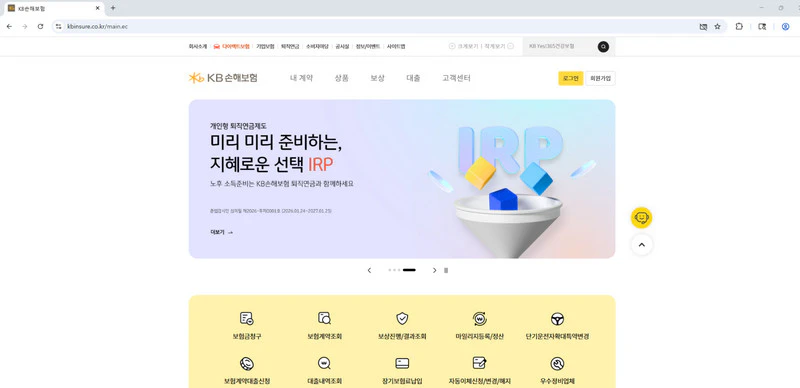Screen dimensions: 800x388
Task: Click 더보기 on the IRP banner
Action: click(x=221, y=232)
